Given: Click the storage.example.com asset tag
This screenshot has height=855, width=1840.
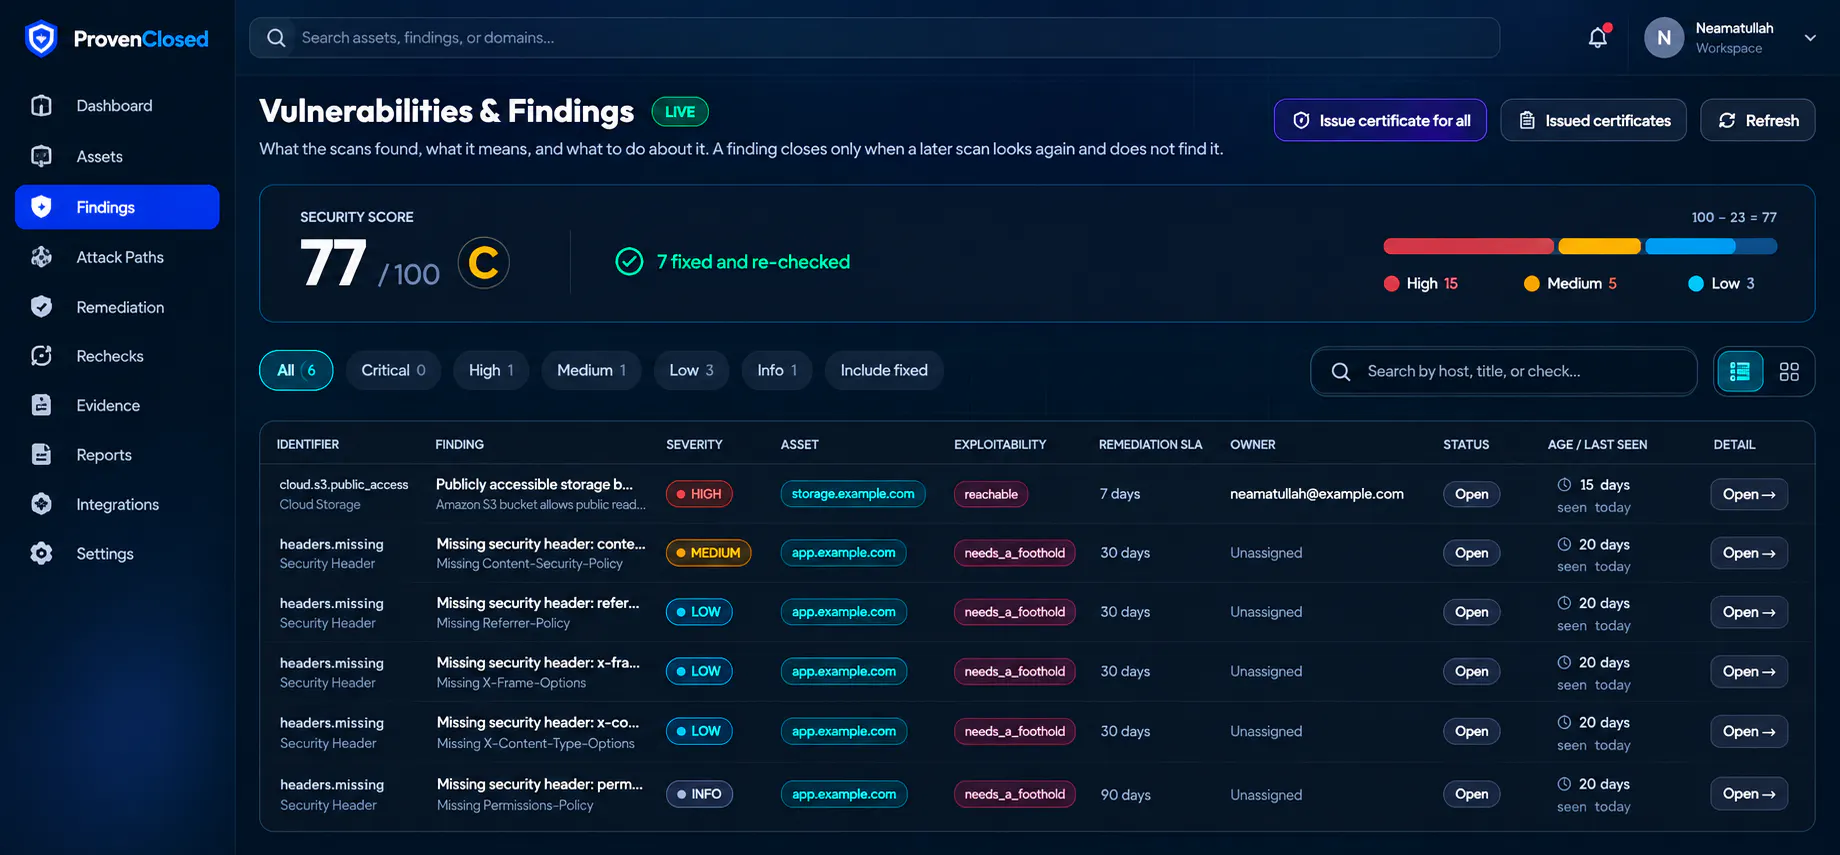Looking at the screenshot, I should pyautogui.click(x=853, y=494).
